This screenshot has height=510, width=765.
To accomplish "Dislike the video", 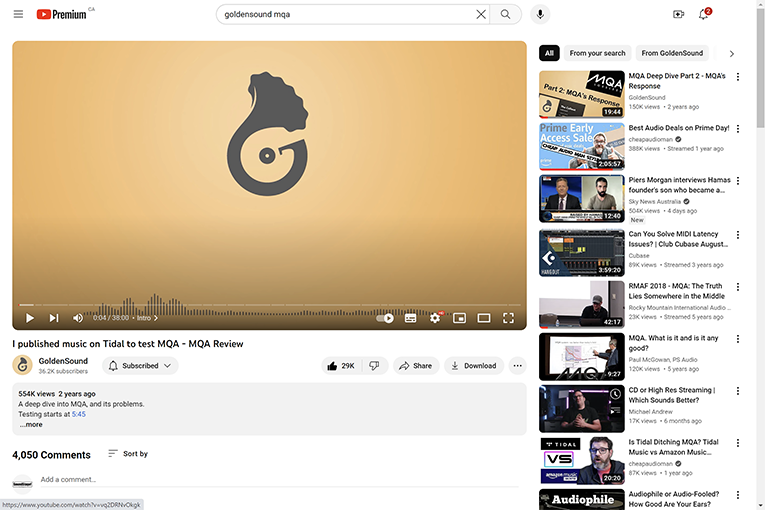I will 374,366.
